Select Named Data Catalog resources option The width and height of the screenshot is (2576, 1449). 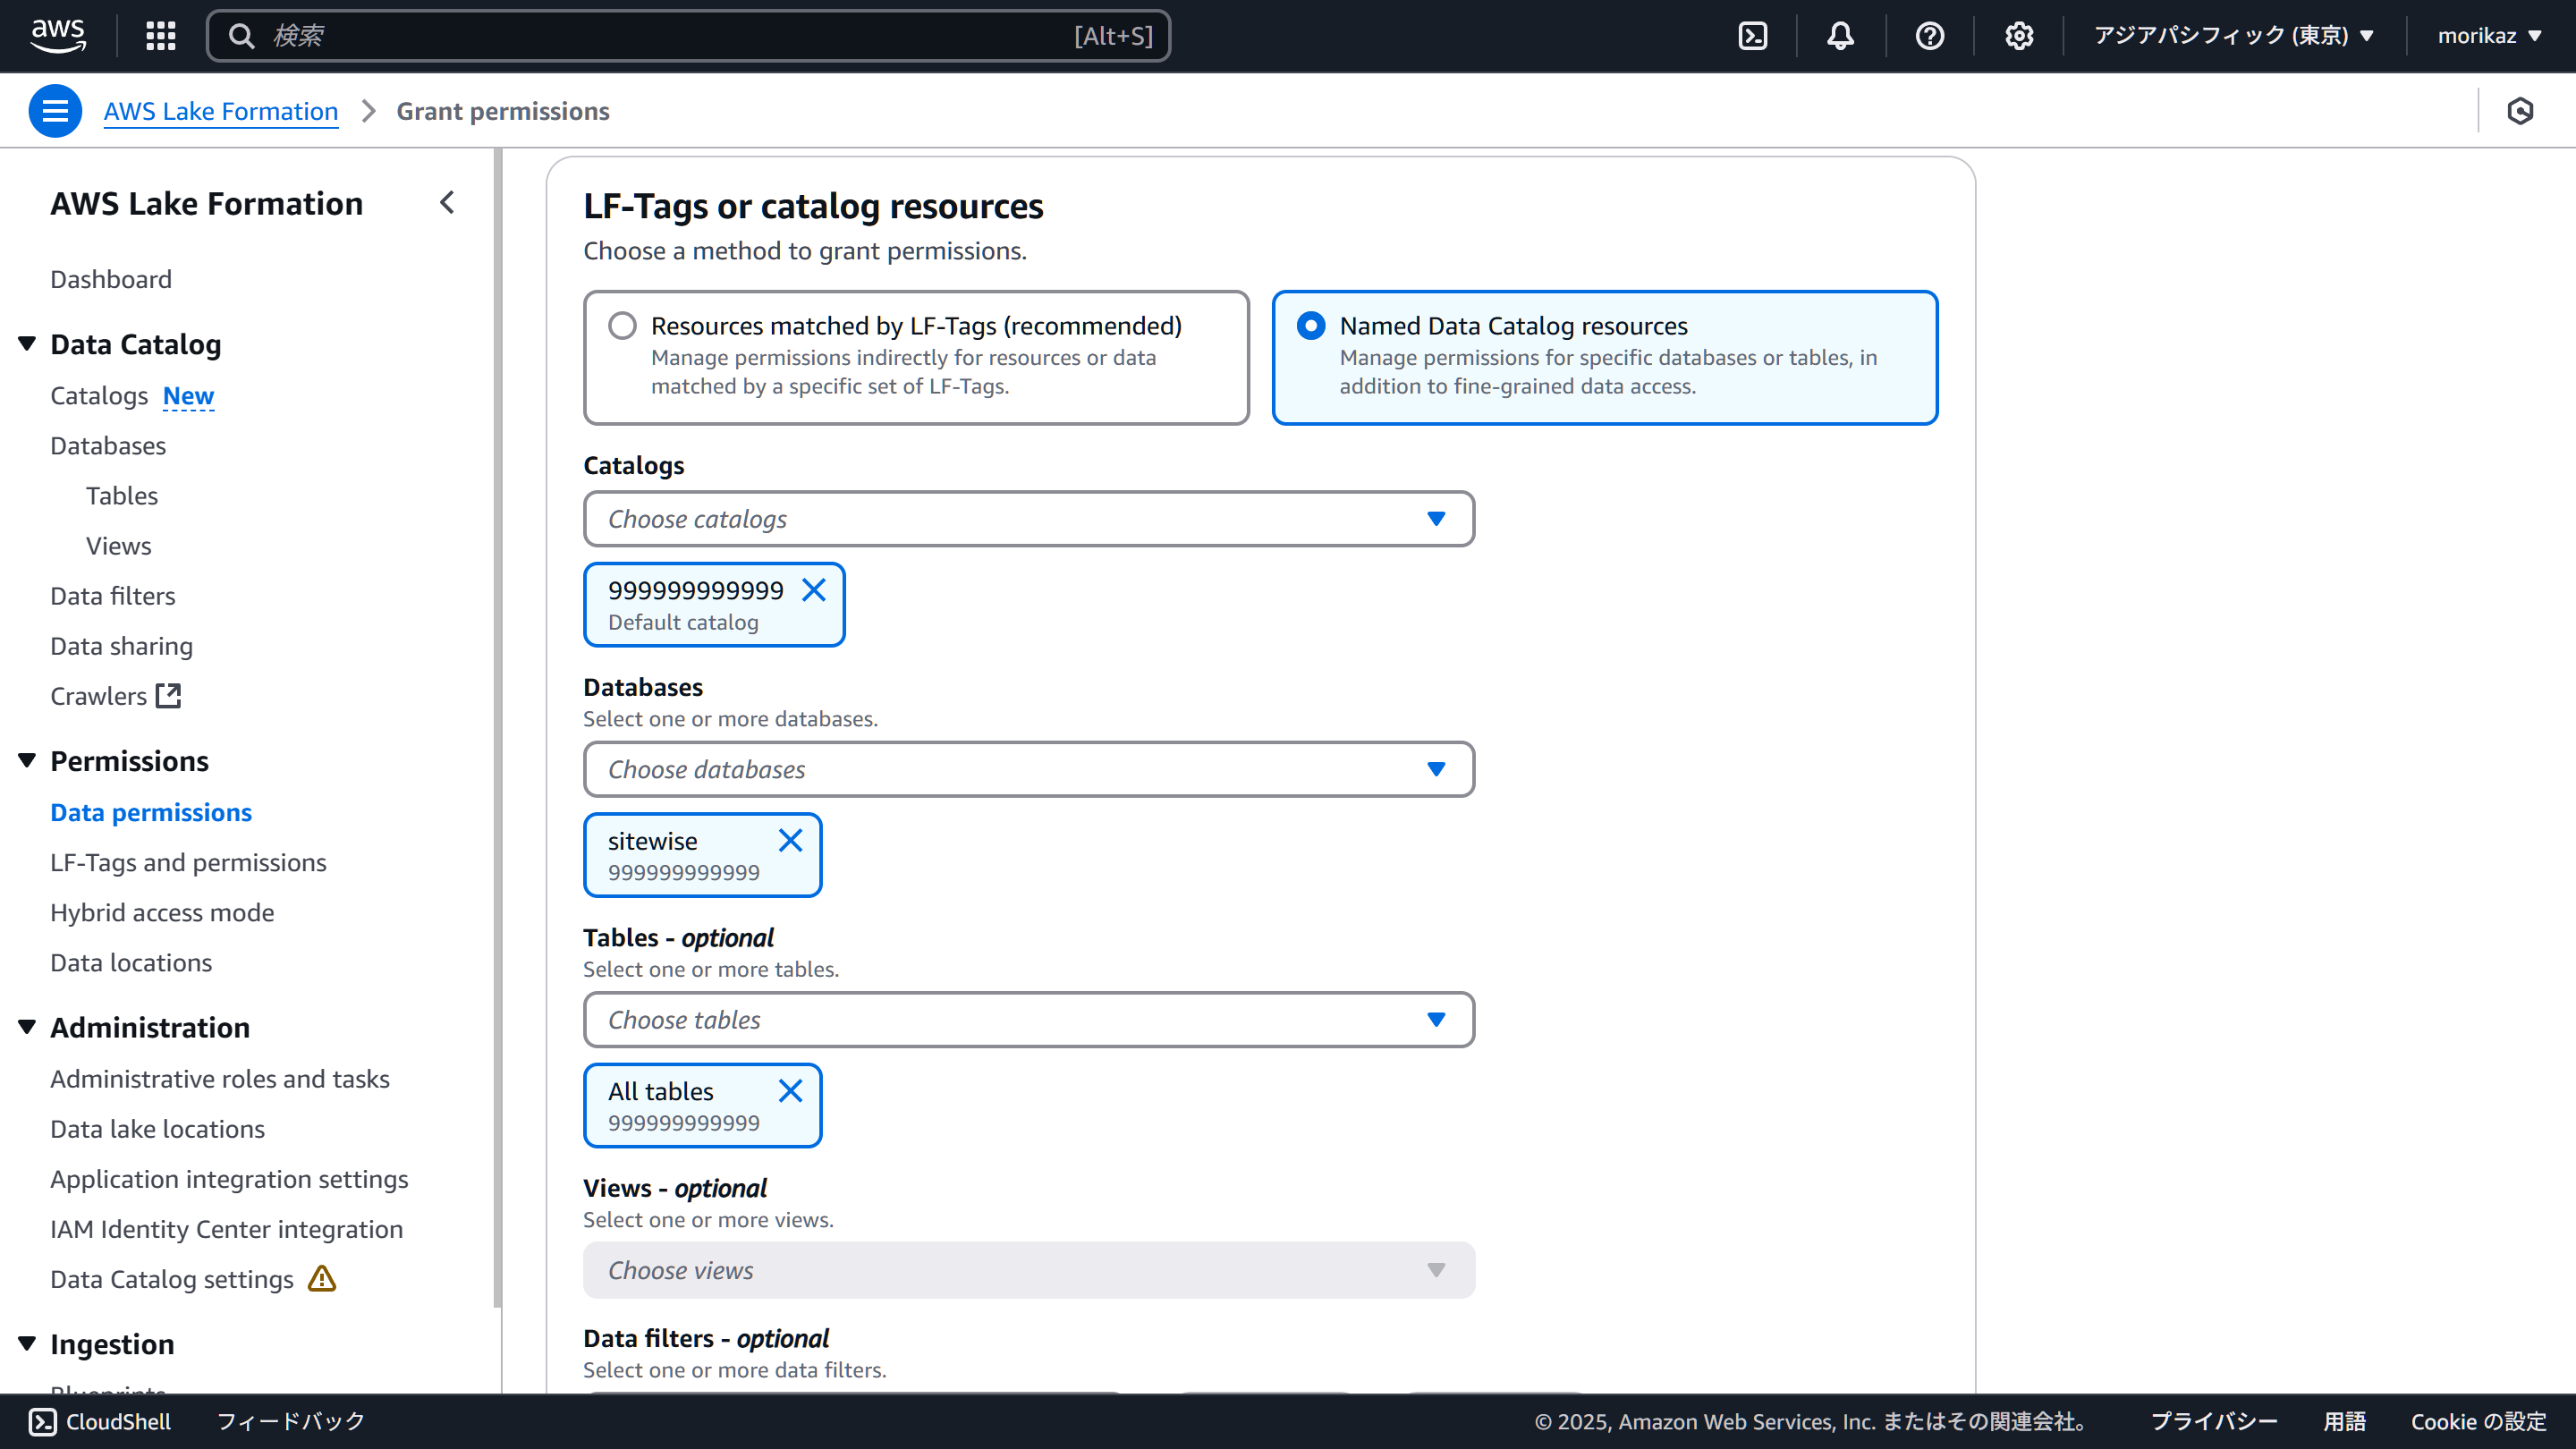[x=1310, y=326]
